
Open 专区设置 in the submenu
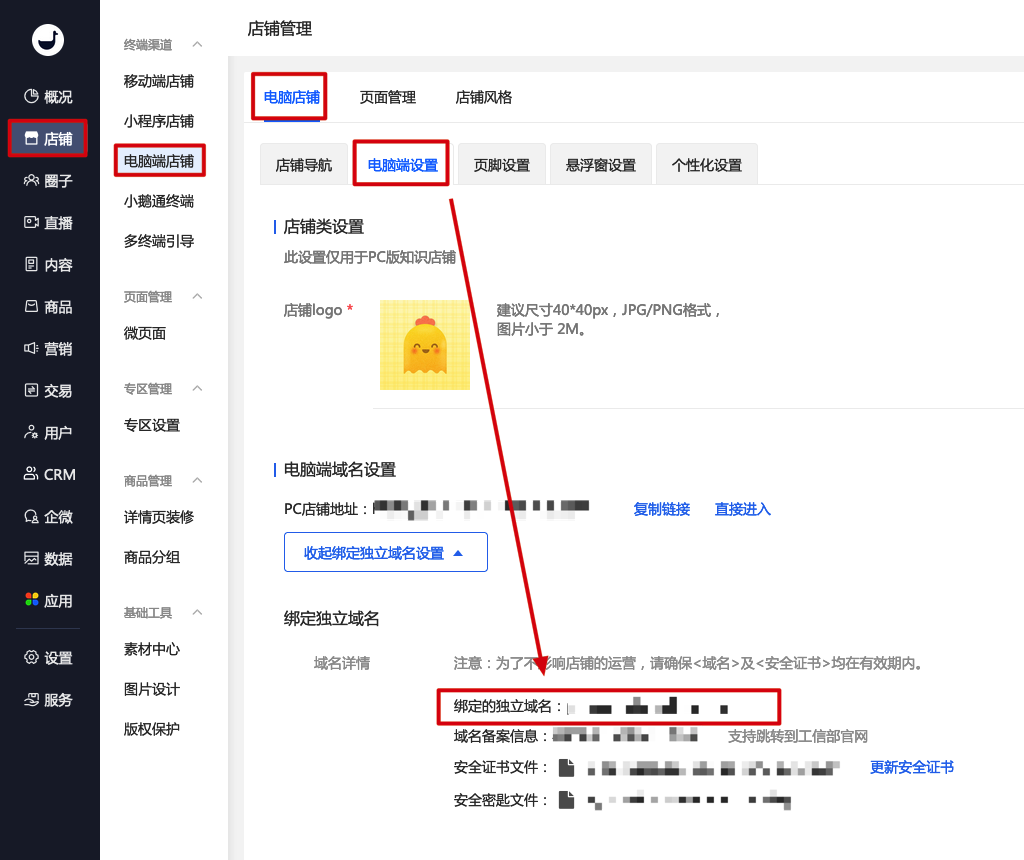(x=152, y=425)
